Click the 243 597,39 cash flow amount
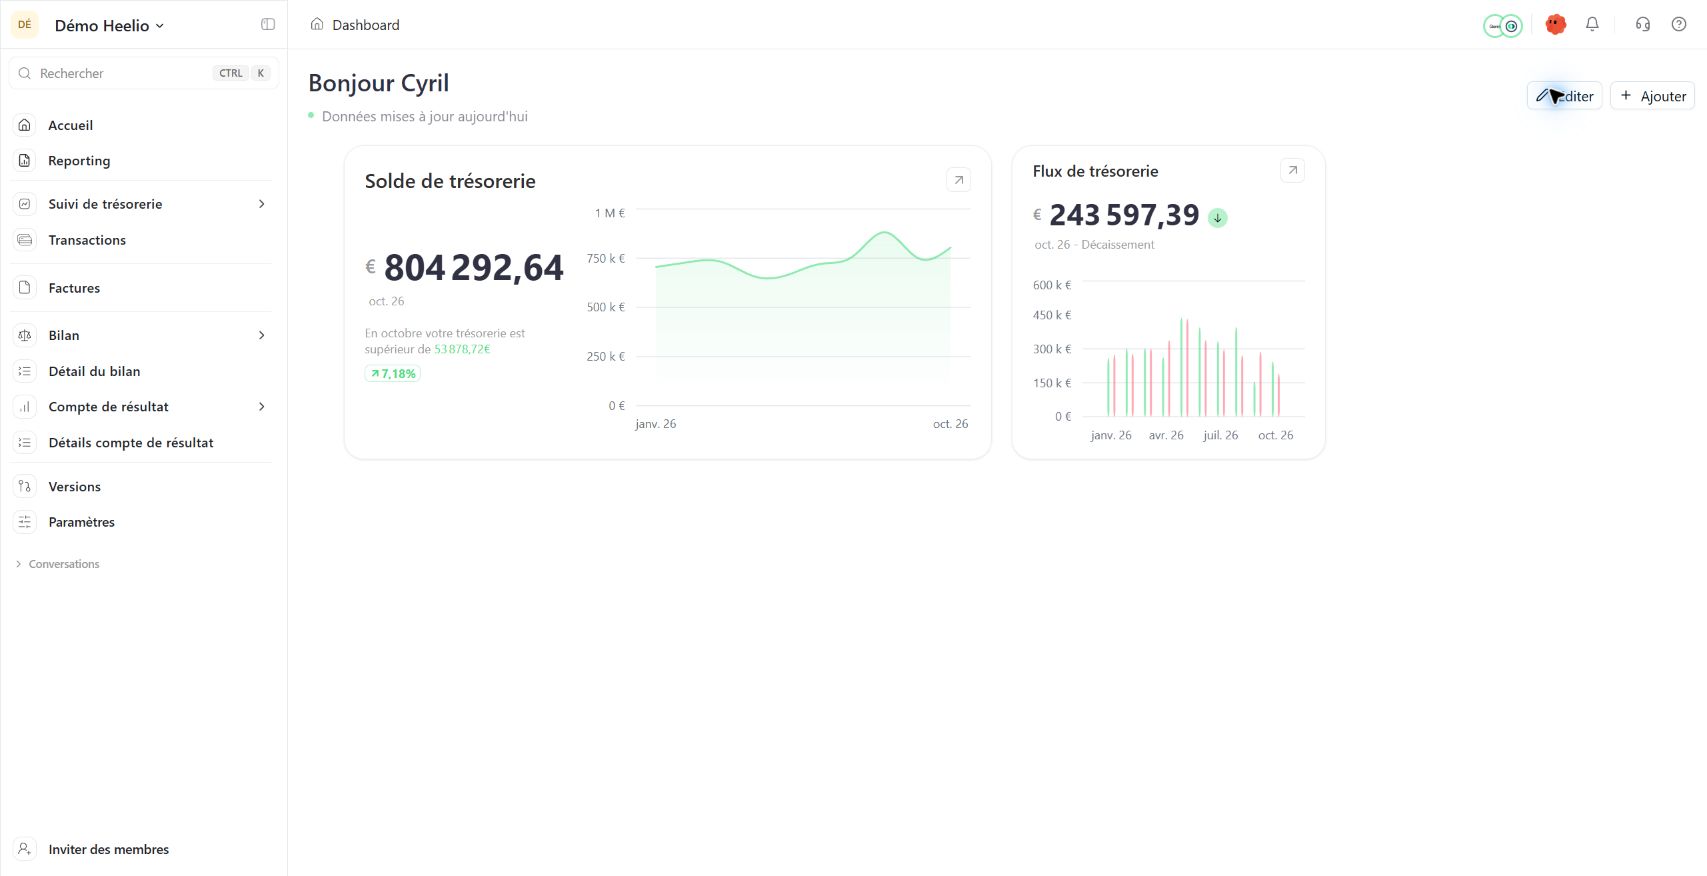Screen dimensions: 1707x876 [x=1124, y=215]
